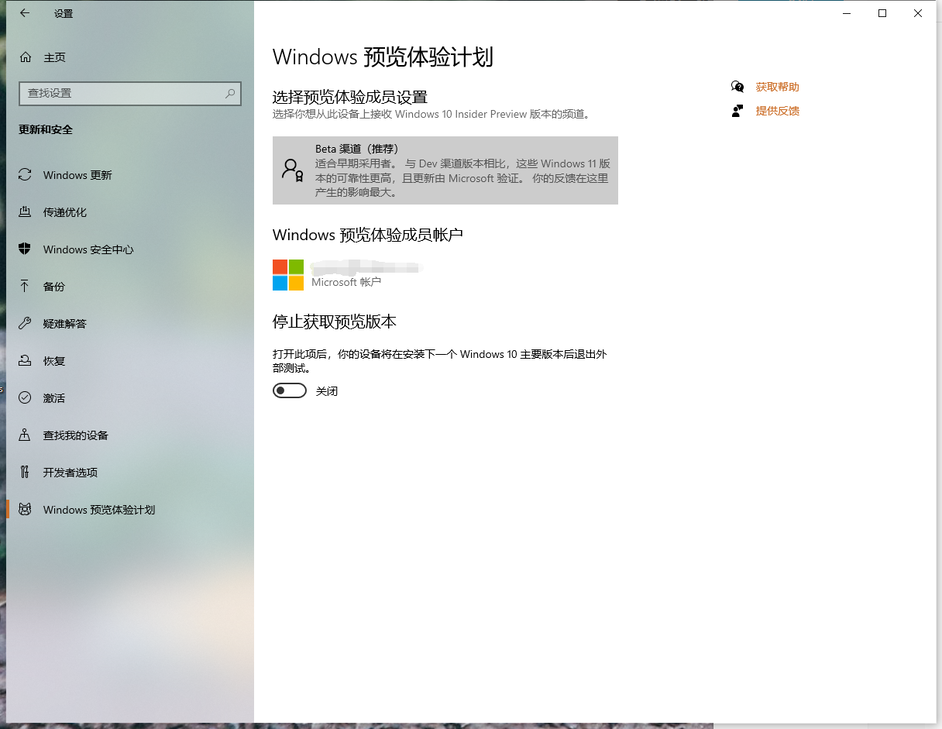Viewport: 942px width, 729px height.
Task: Toggle the 停止获取预览版本 switch
Action: click(x=290, y=391)
